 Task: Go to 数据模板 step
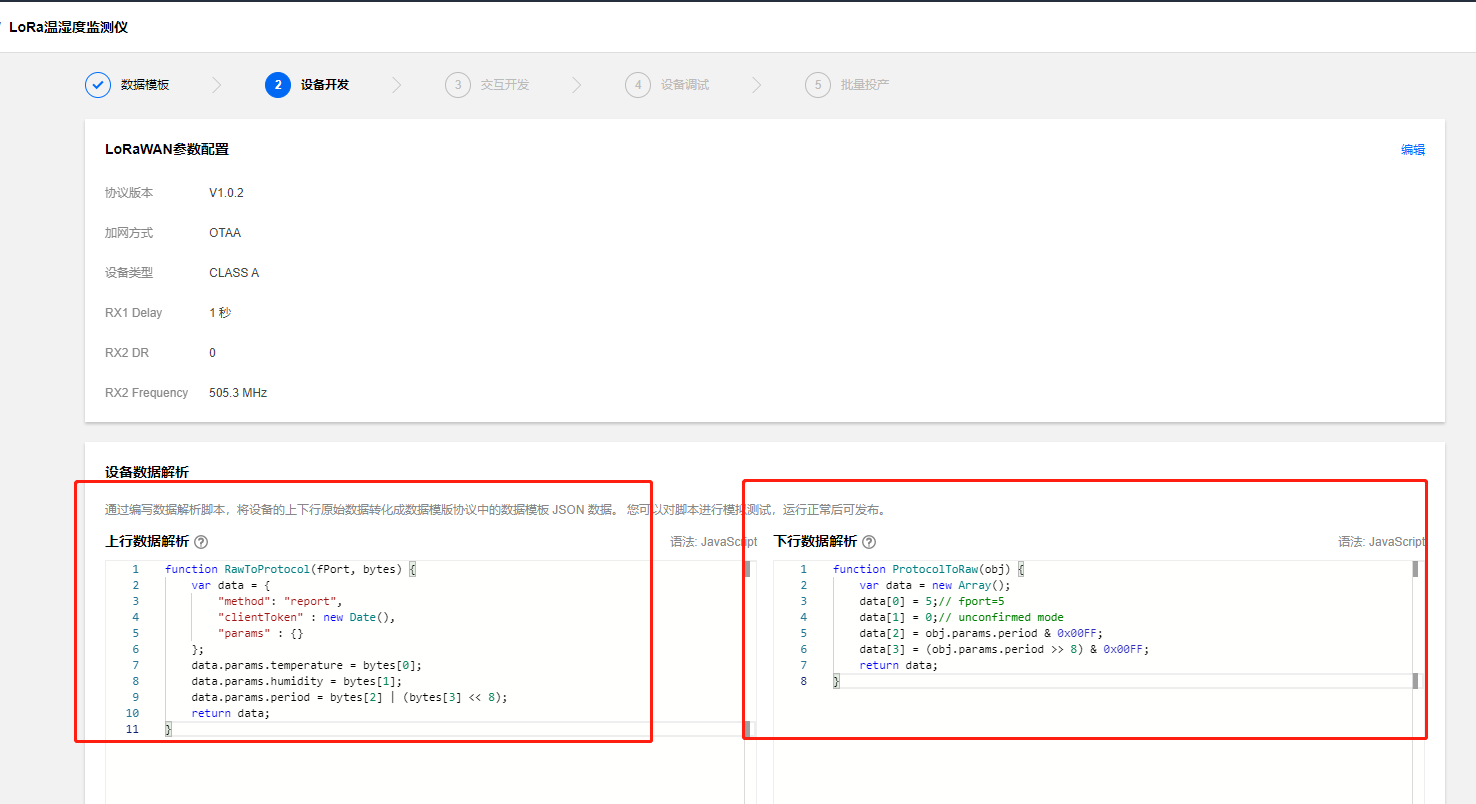click(145, 85)
